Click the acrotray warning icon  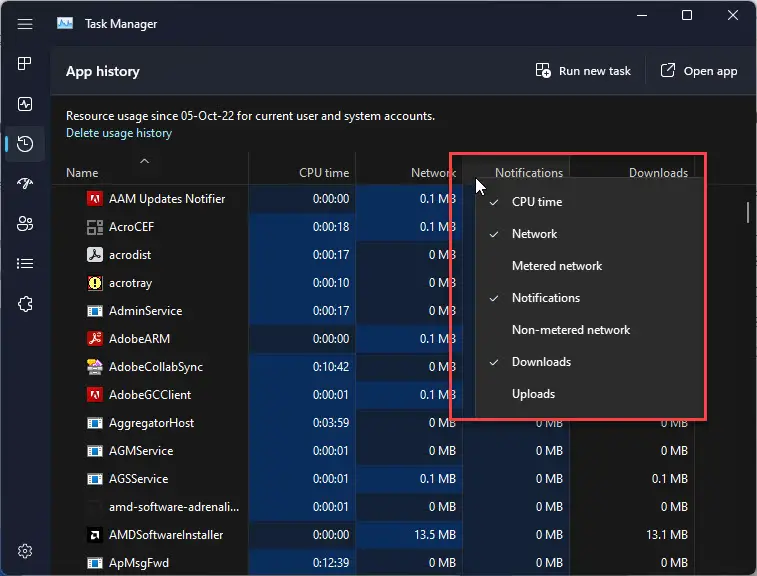click(x=95, y=282)
